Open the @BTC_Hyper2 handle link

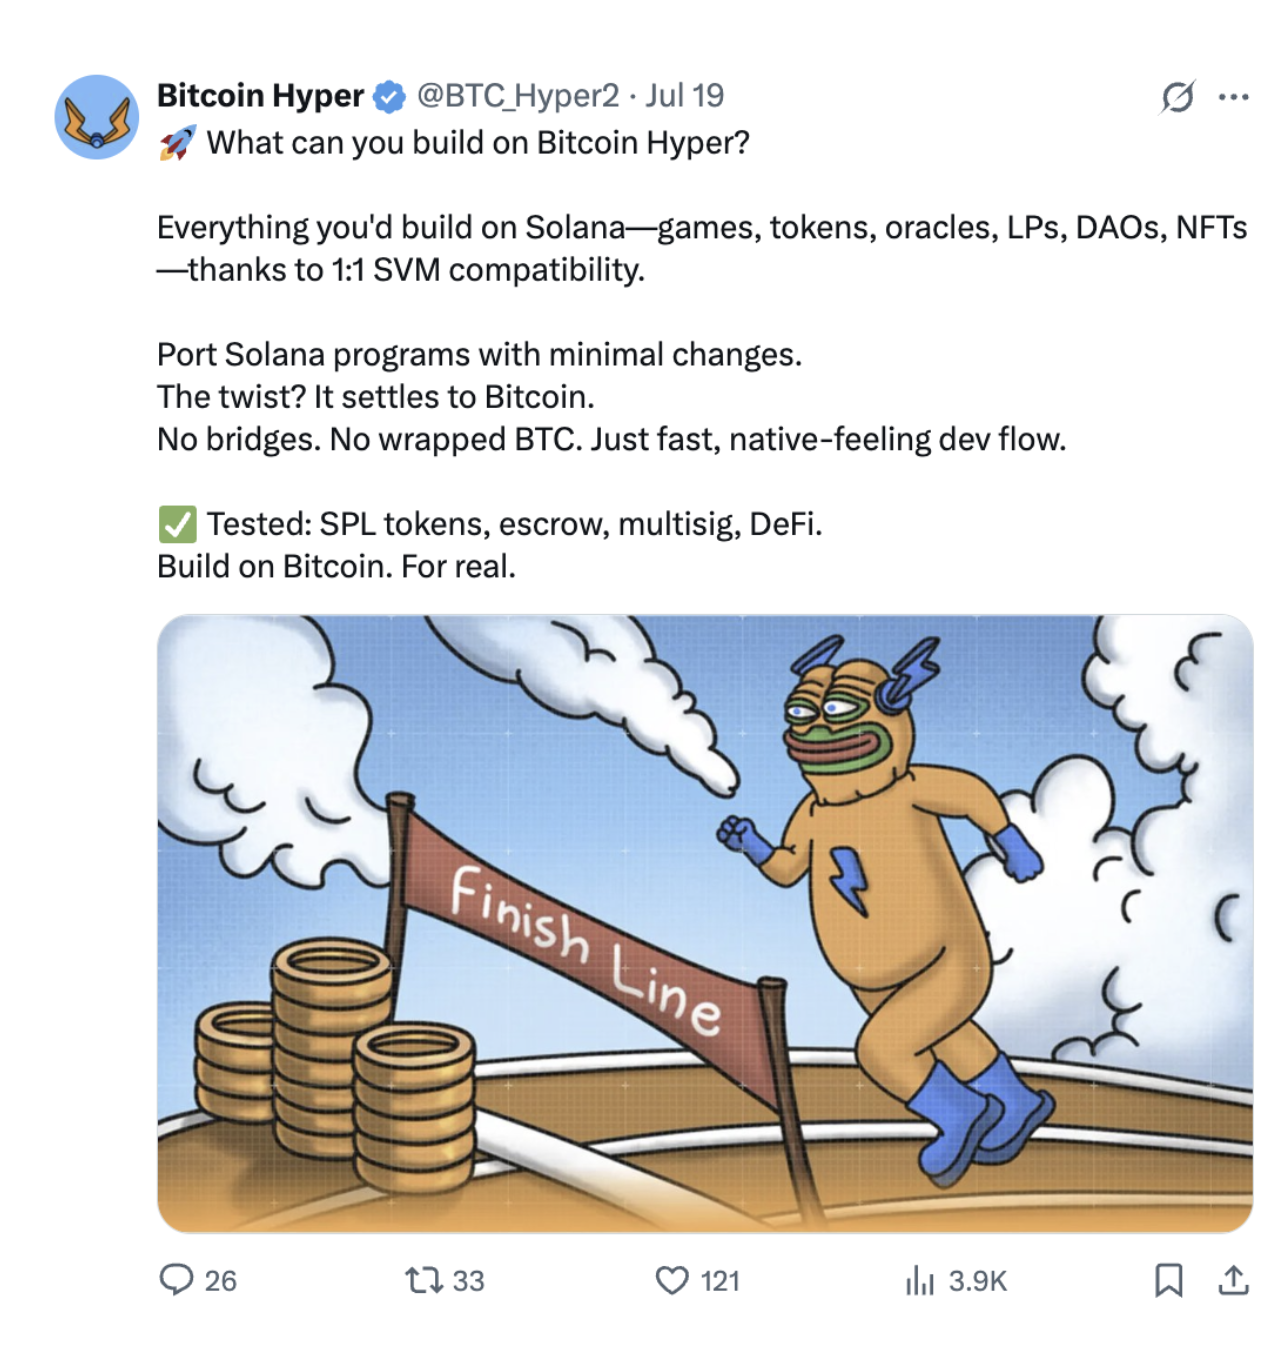point(517,96)
